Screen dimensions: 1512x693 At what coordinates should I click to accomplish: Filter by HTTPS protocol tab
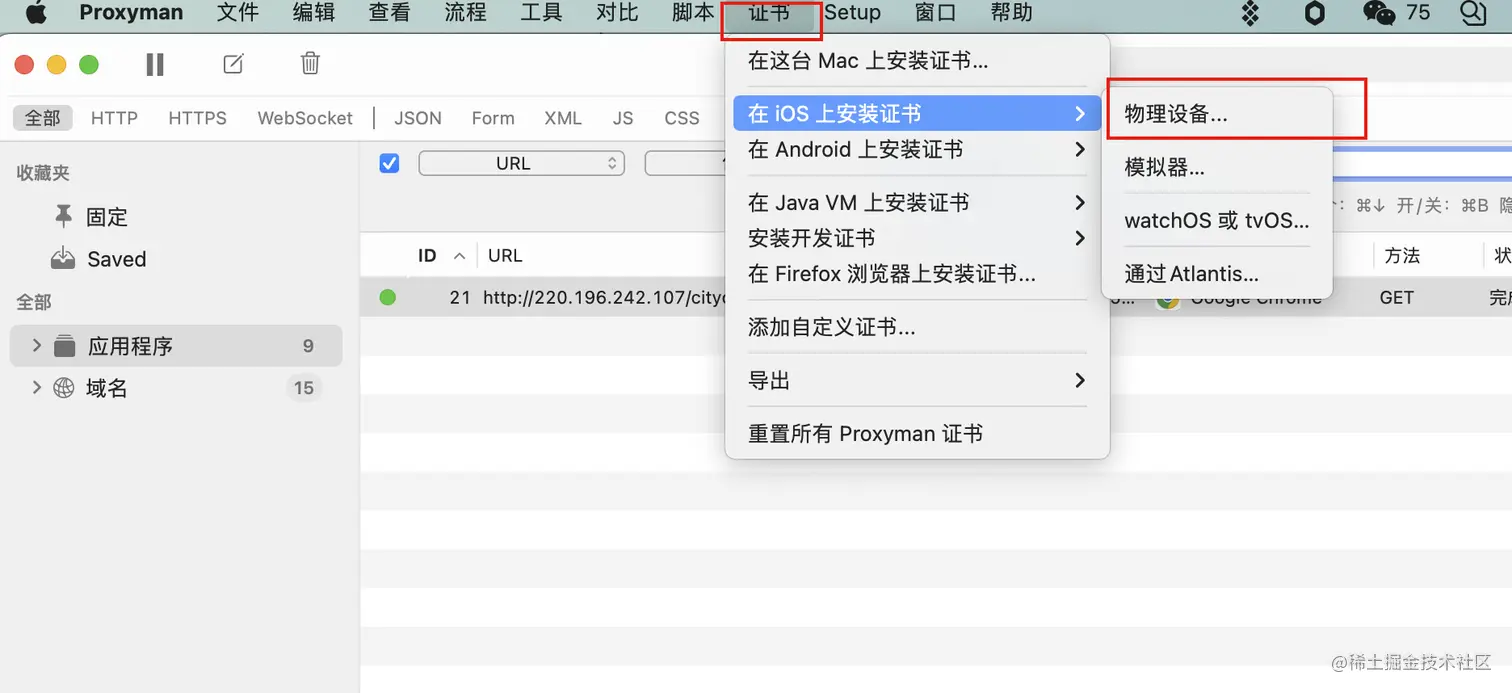click(x=197, y=118)
